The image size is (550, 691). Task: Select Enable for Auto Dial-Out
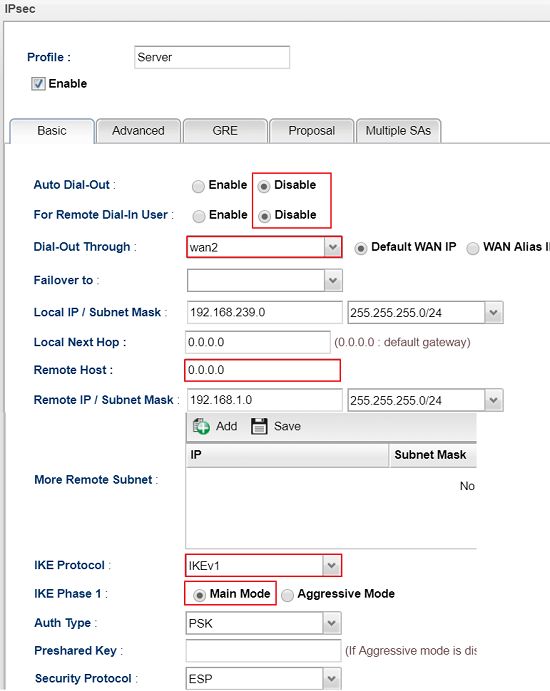[x=198, y=186]
